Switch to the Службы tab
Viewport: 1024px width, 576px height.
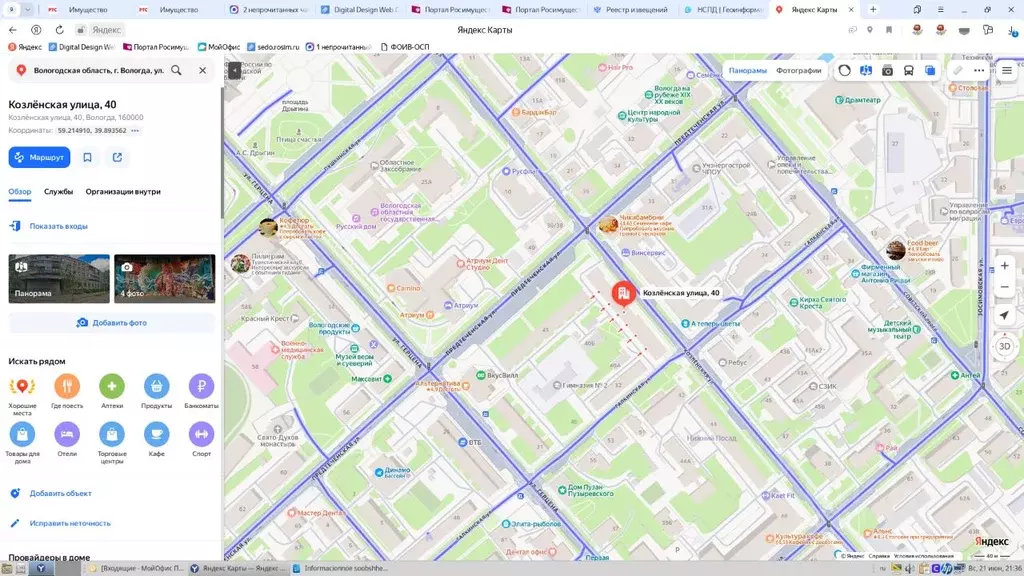click(x=58, y=191)
